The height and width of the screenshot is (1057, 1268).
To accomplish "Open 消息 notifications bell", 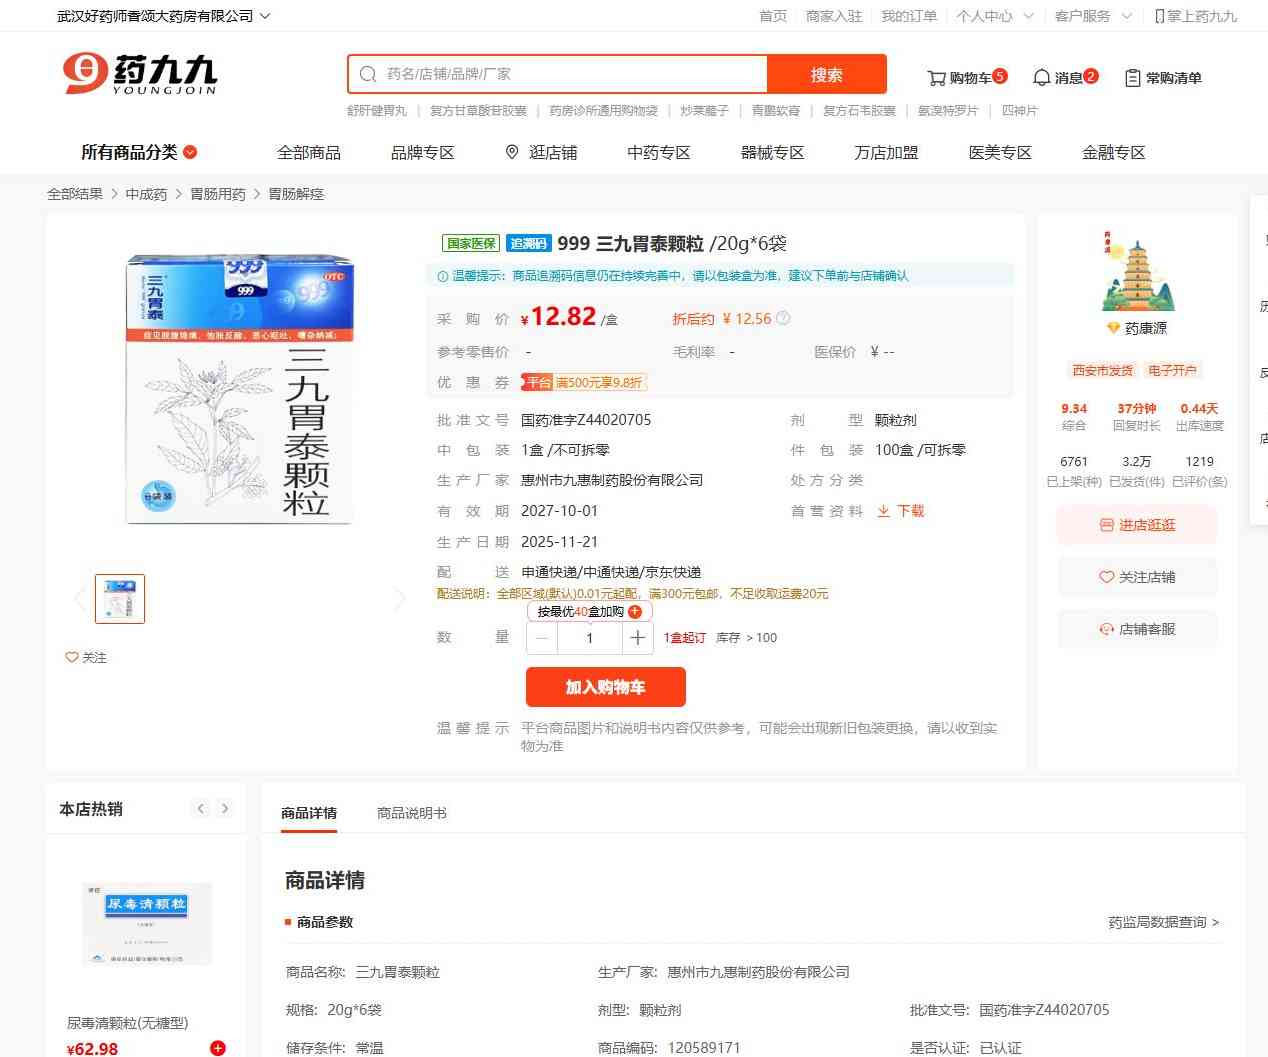I will tap(1064, 77).
